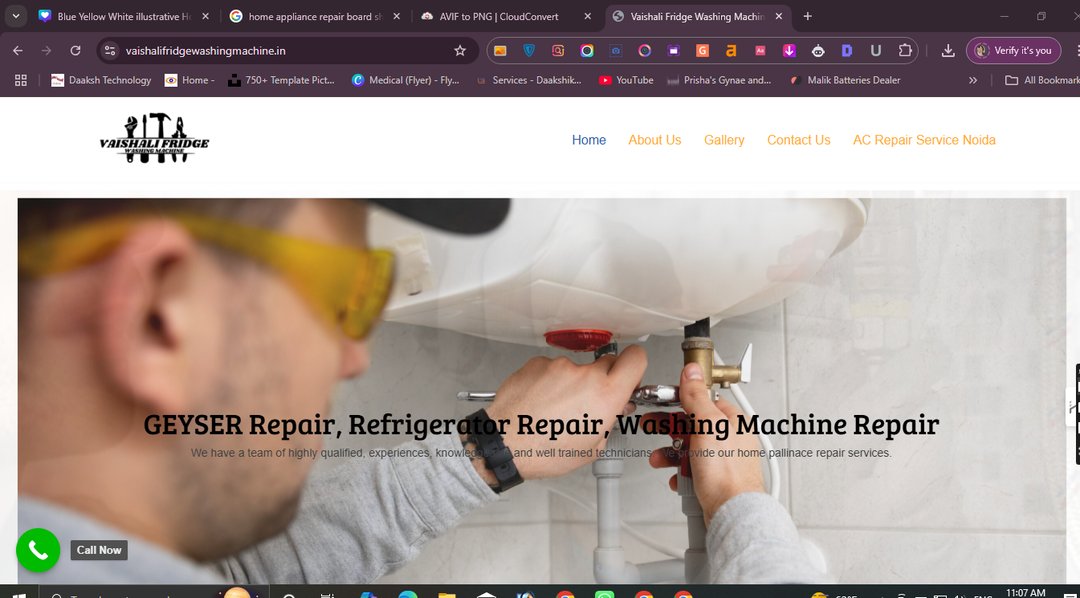The height and width of the screenshot is (598, 1080).
Task: Bookmark this page with the star icon
Action: tap(460, 50)
